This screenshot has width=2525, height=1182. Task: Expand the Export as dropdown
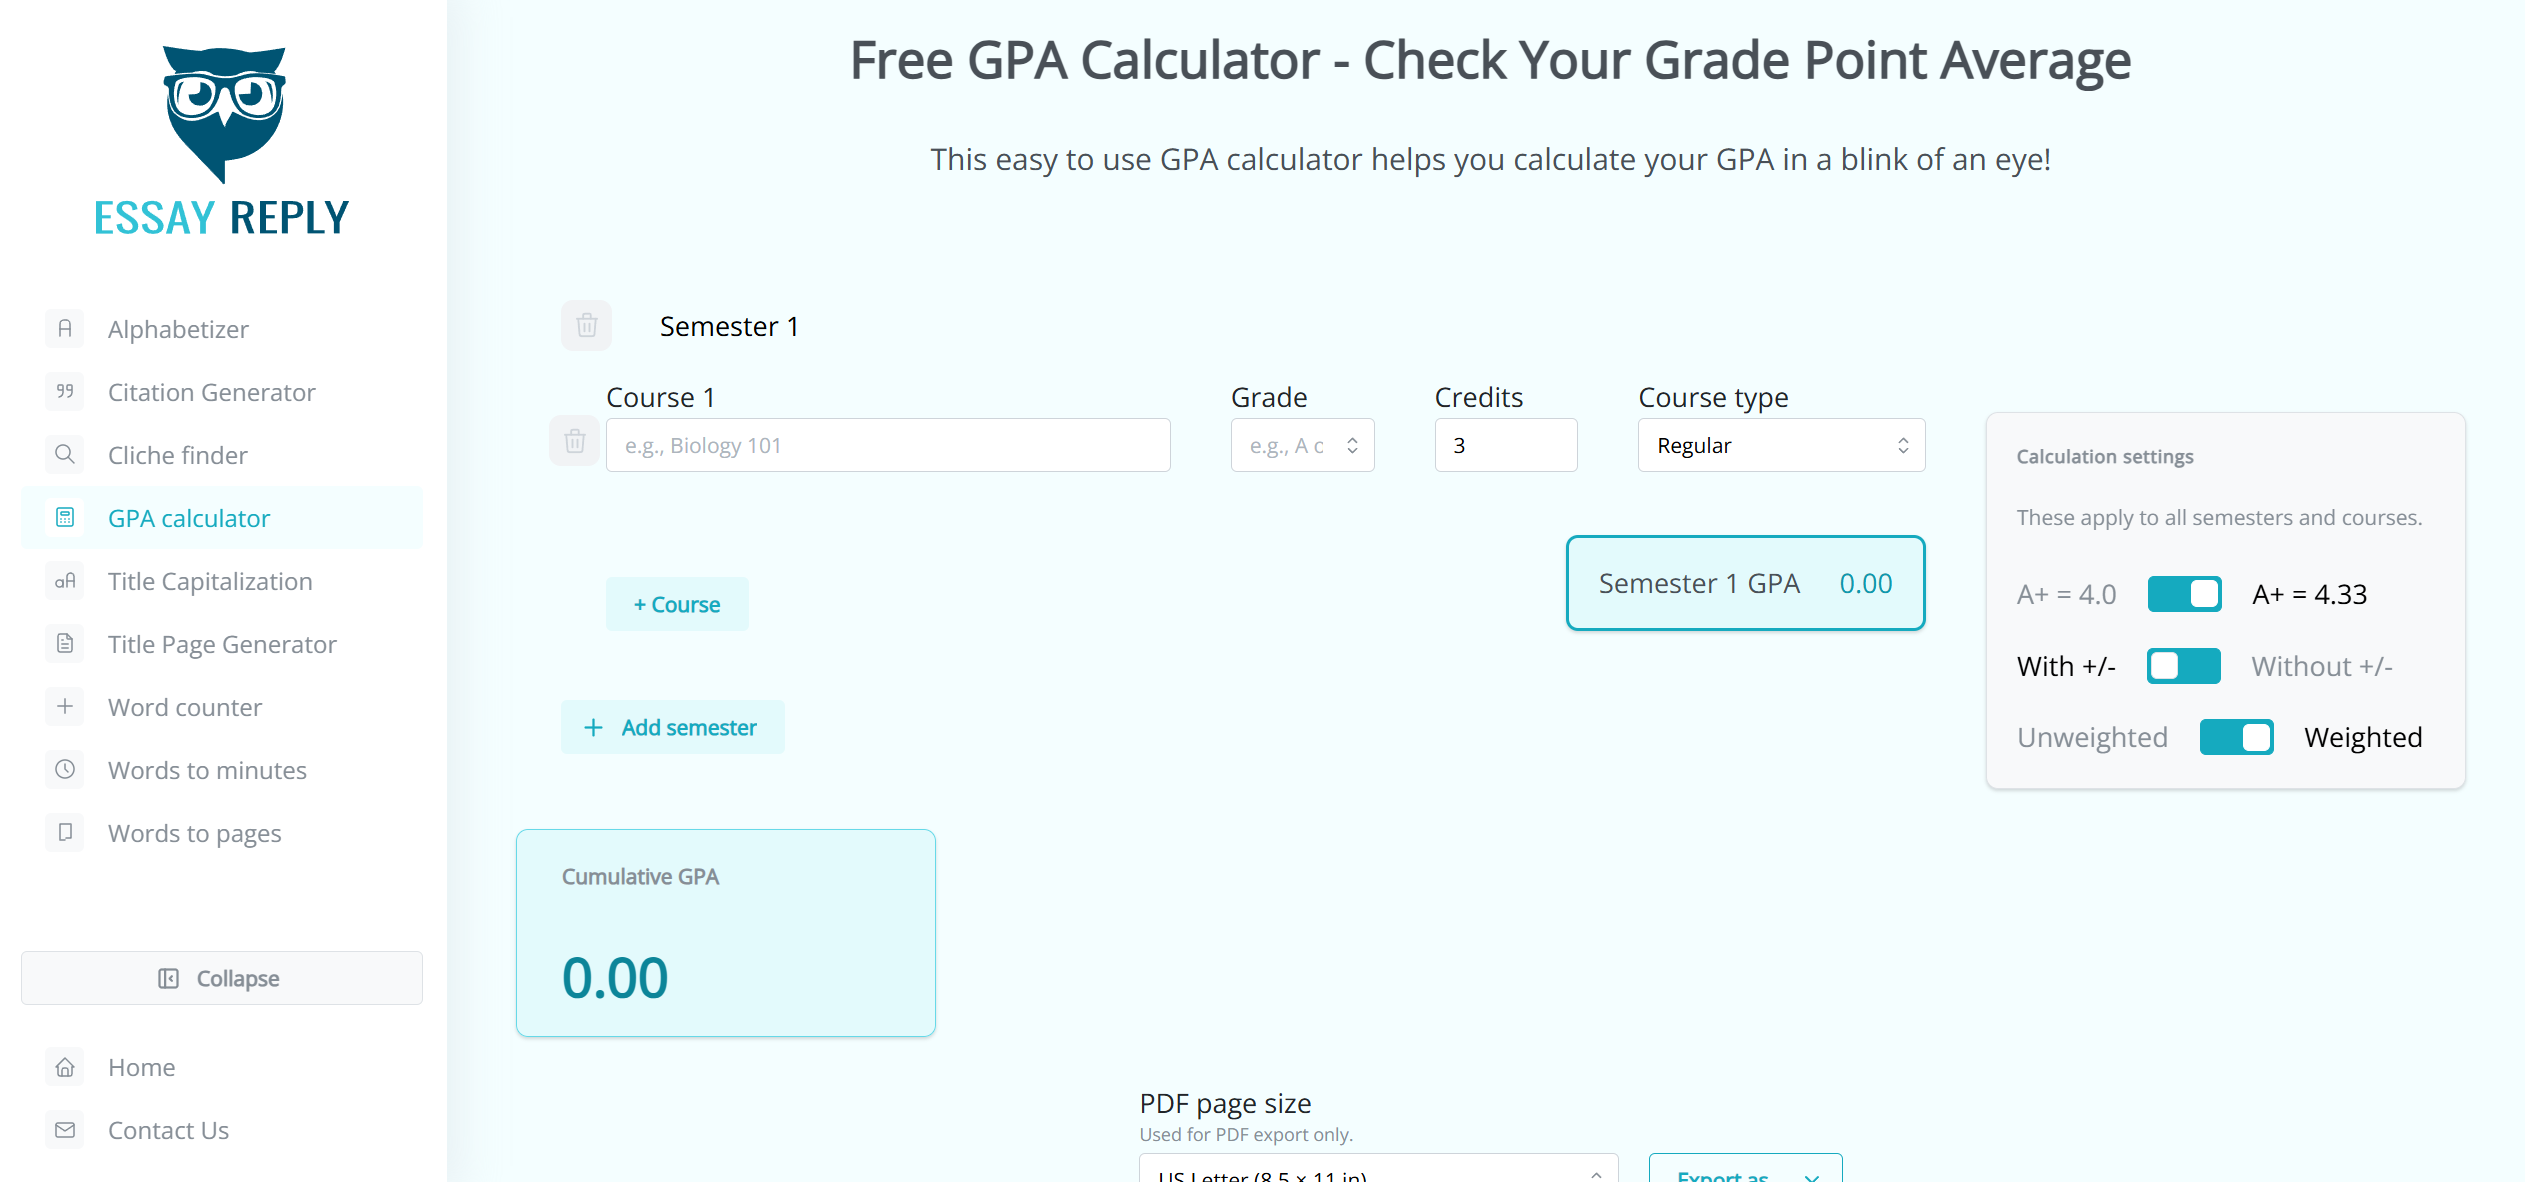[x=1745, y=1170]
